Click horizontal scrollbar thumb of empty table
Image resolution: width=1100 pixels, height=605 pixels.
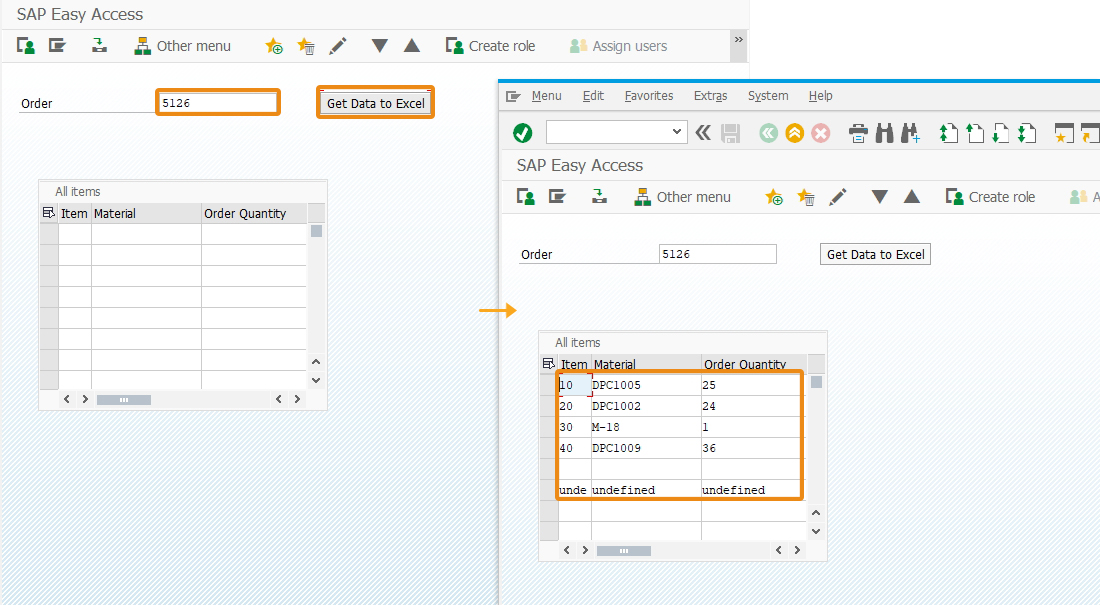click(x=123, y=399)
